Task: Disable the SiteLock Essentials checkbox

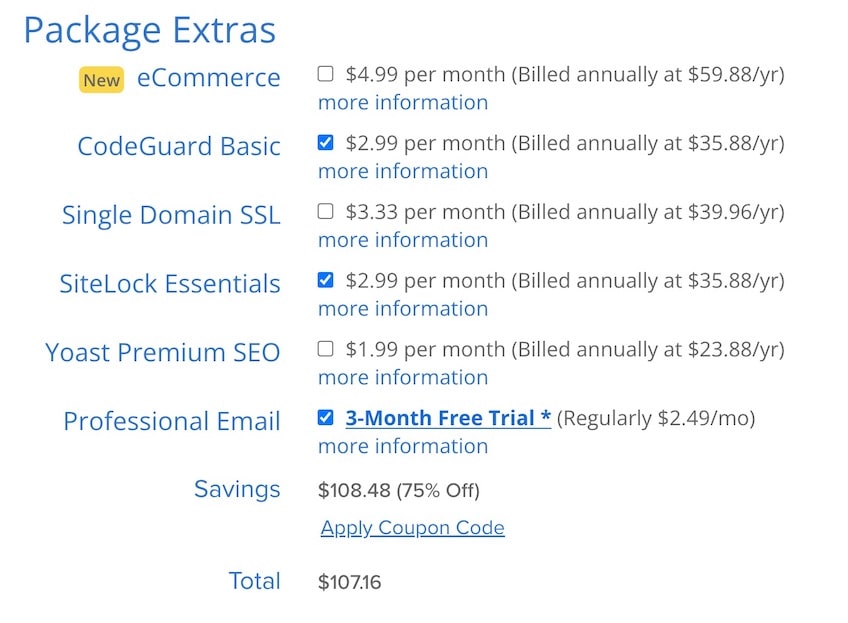Action: [325, 280]
